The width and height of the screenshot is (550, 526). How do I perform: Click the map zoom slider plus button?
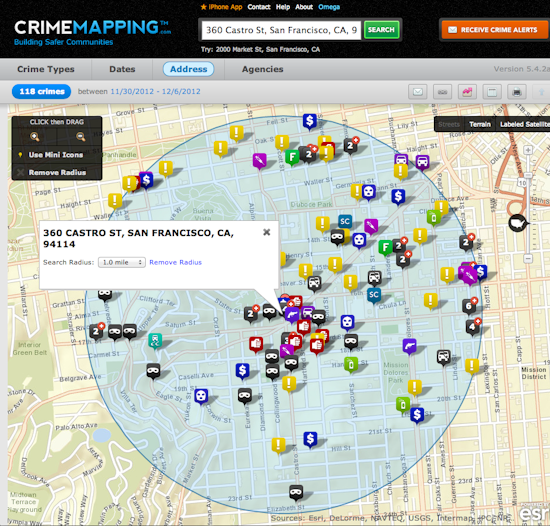(x=528, y=150)
